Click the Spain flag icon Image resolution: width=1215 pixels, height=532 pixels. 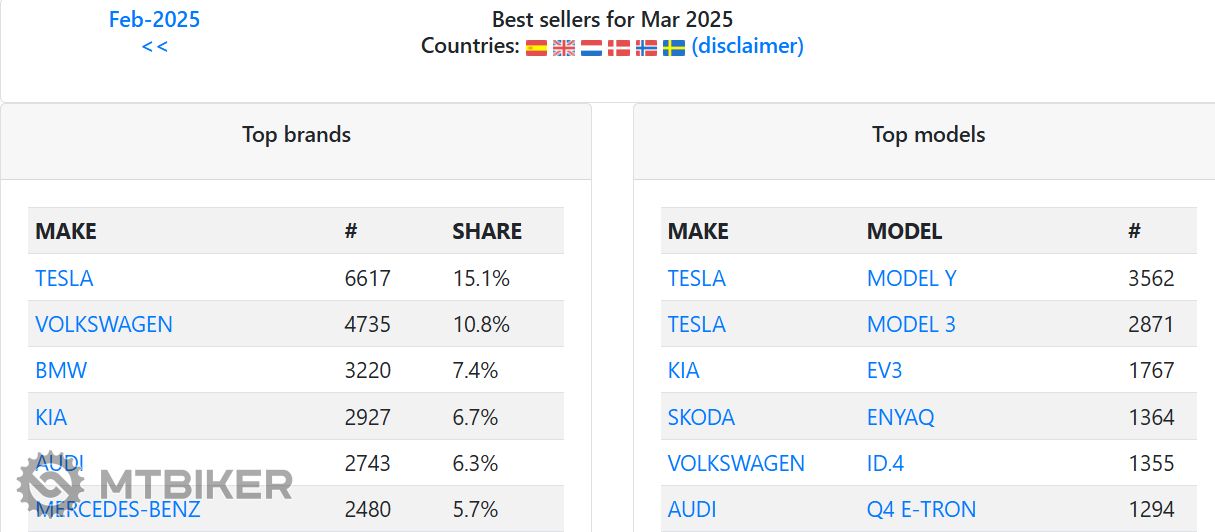(x=536, y=47)
